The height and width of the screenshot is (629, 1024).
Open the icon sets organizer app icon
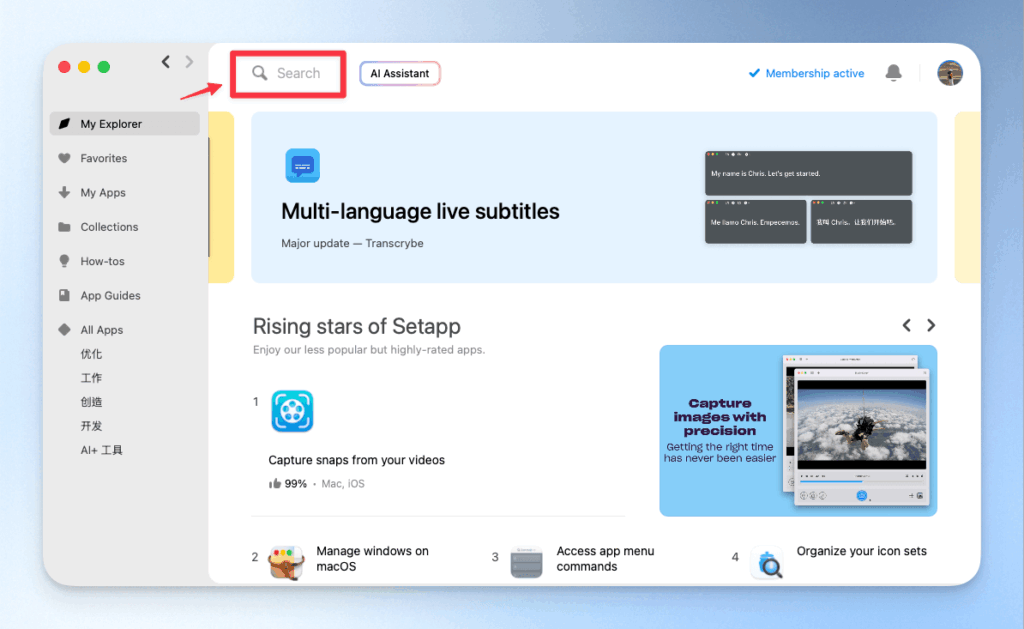[x=767, y=564]
